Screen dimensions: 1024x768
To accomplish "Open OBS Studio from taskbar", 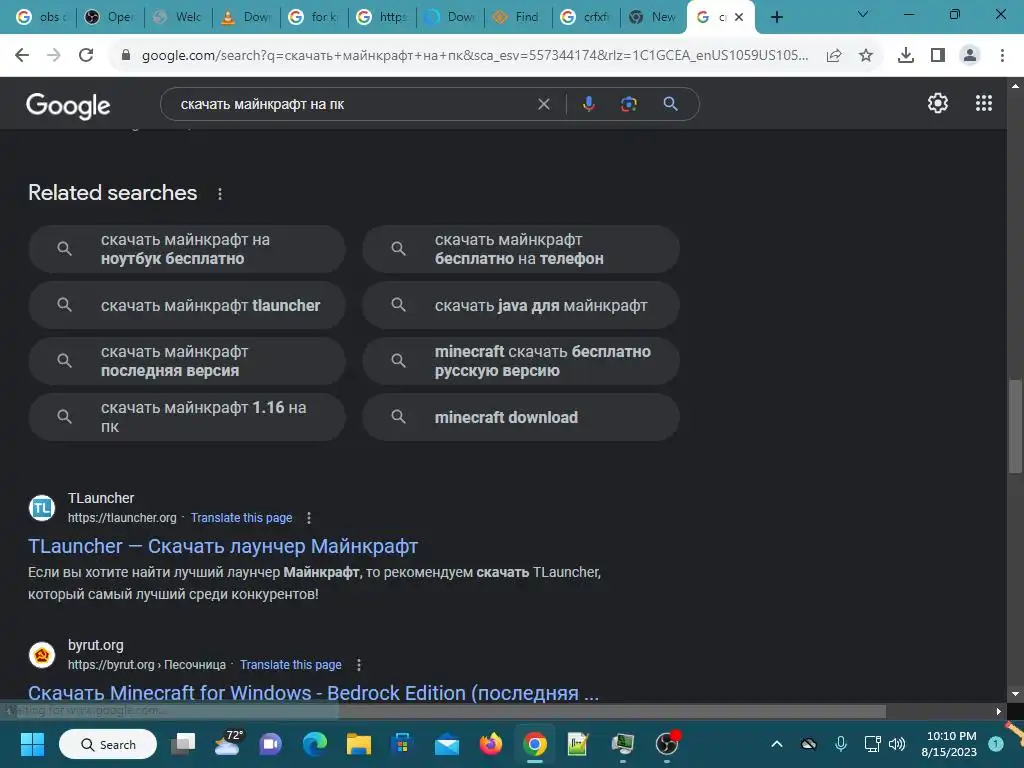I will pos(667,744).
